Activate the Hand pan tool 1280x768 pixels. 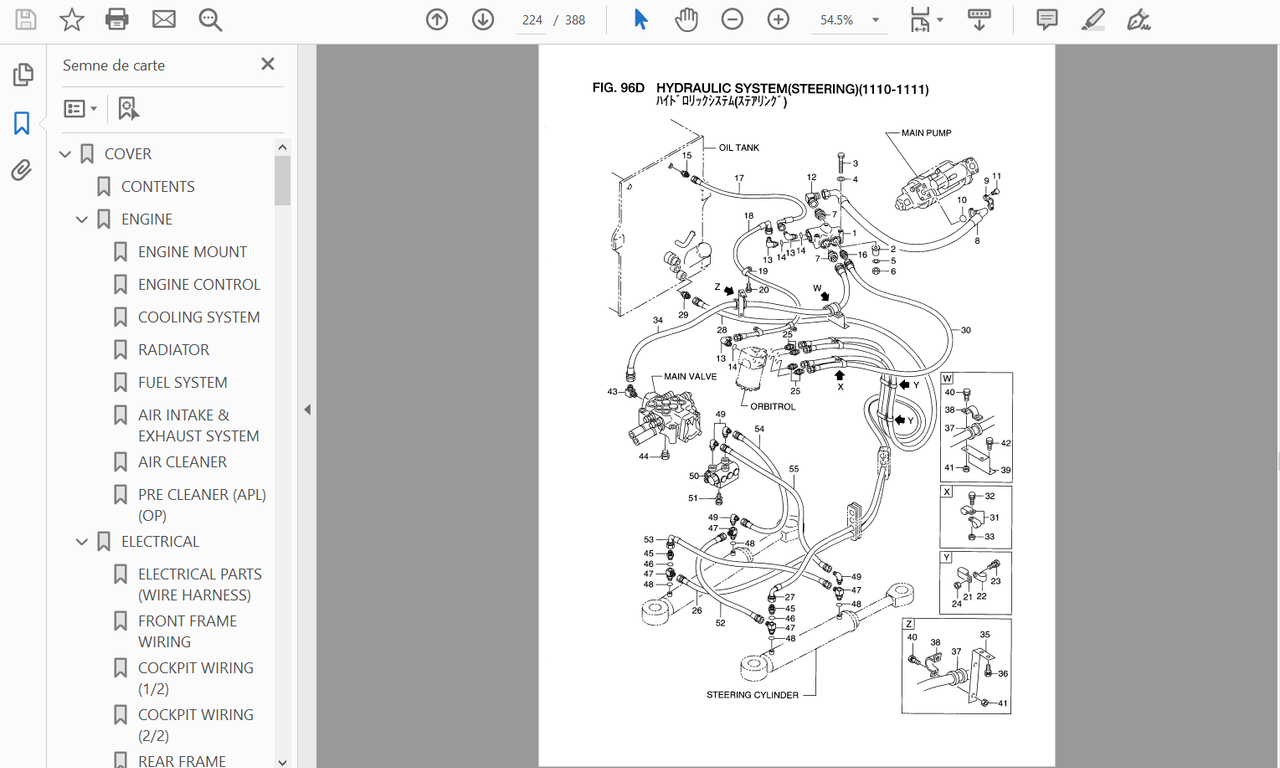click(x=686, y=19)
